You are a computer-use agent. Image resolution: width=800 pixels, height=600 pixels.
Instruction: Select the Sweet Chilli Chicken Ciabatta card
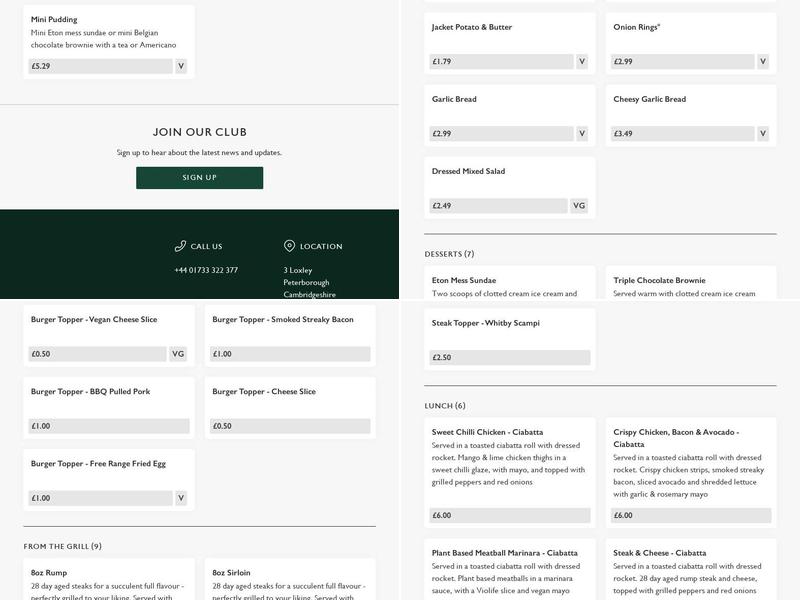pyautogui.click(x=509, y=470)
